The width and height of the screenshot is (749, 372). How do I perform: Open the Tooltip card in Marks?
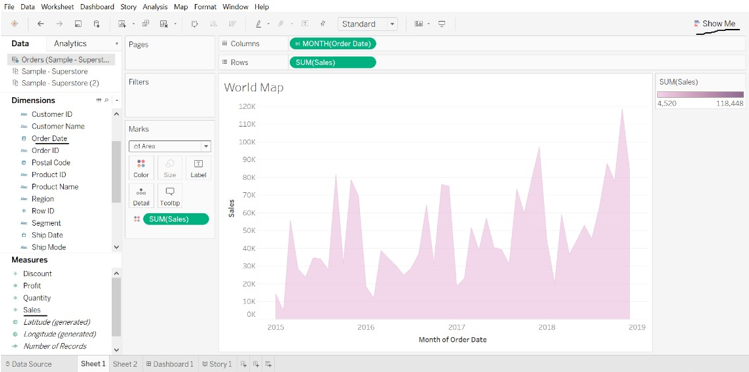170,196
